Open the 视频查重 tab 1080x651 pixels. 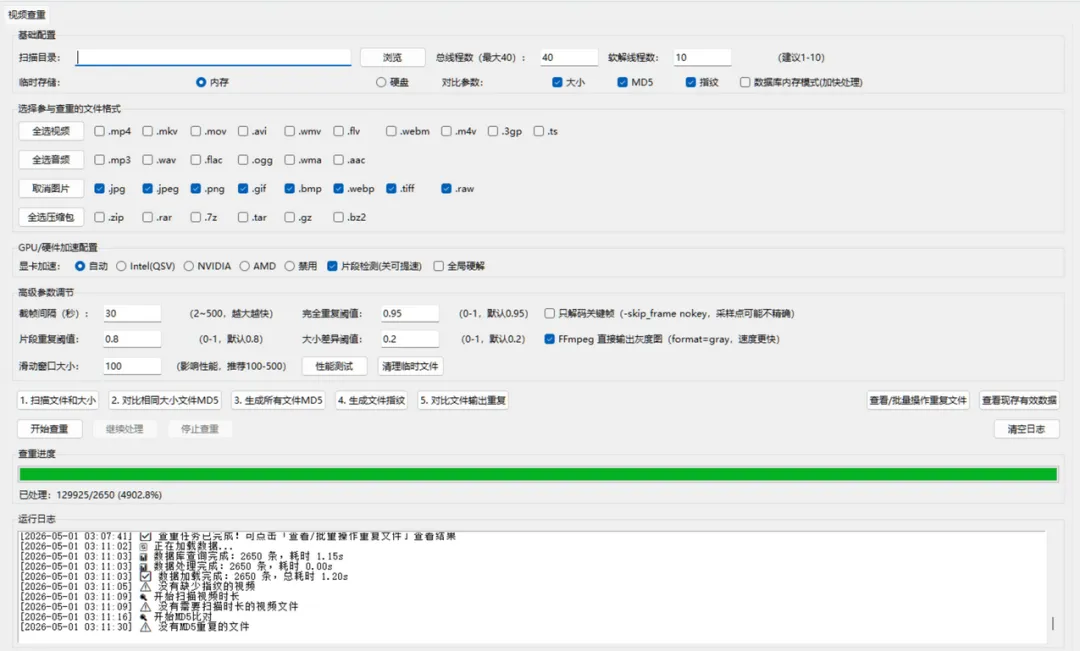(26, 14)
